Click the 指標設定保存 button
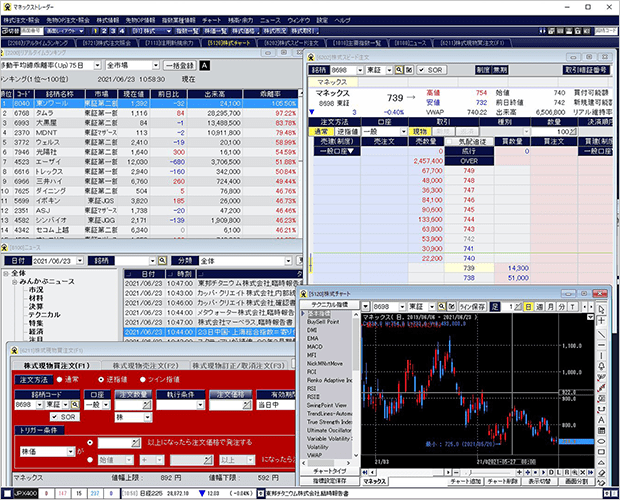The image size is (620, 500). (x=330, y=481)
